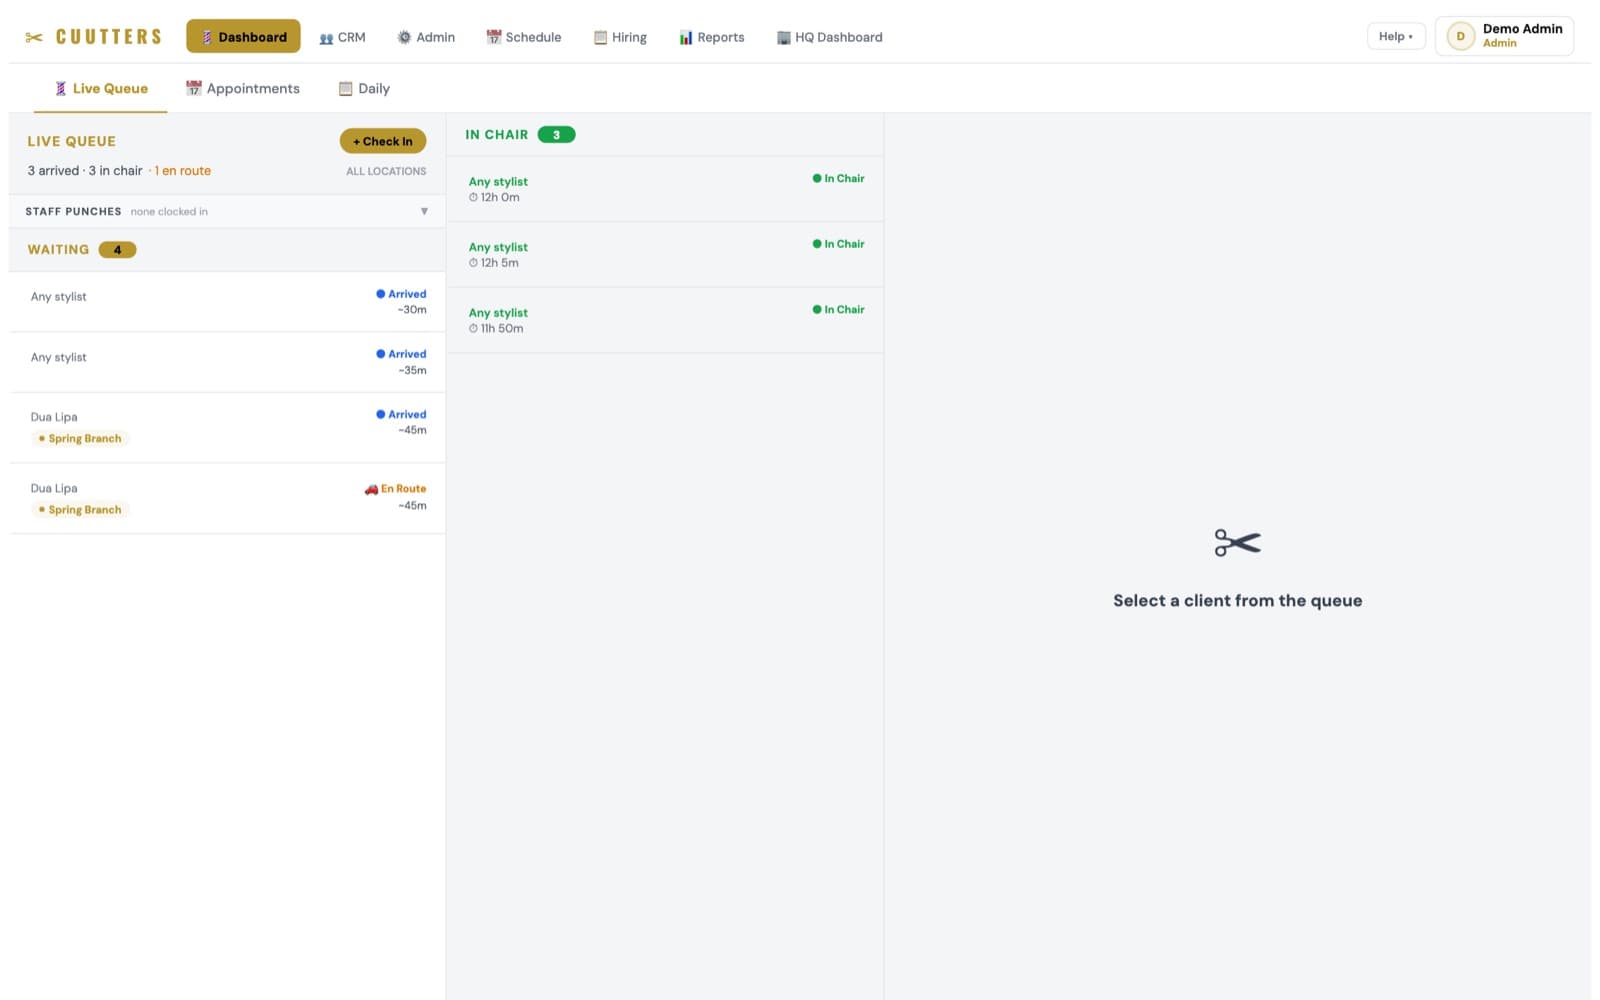Click Spring Branch tag on arrived Dua Lipa

pos(79,438)
